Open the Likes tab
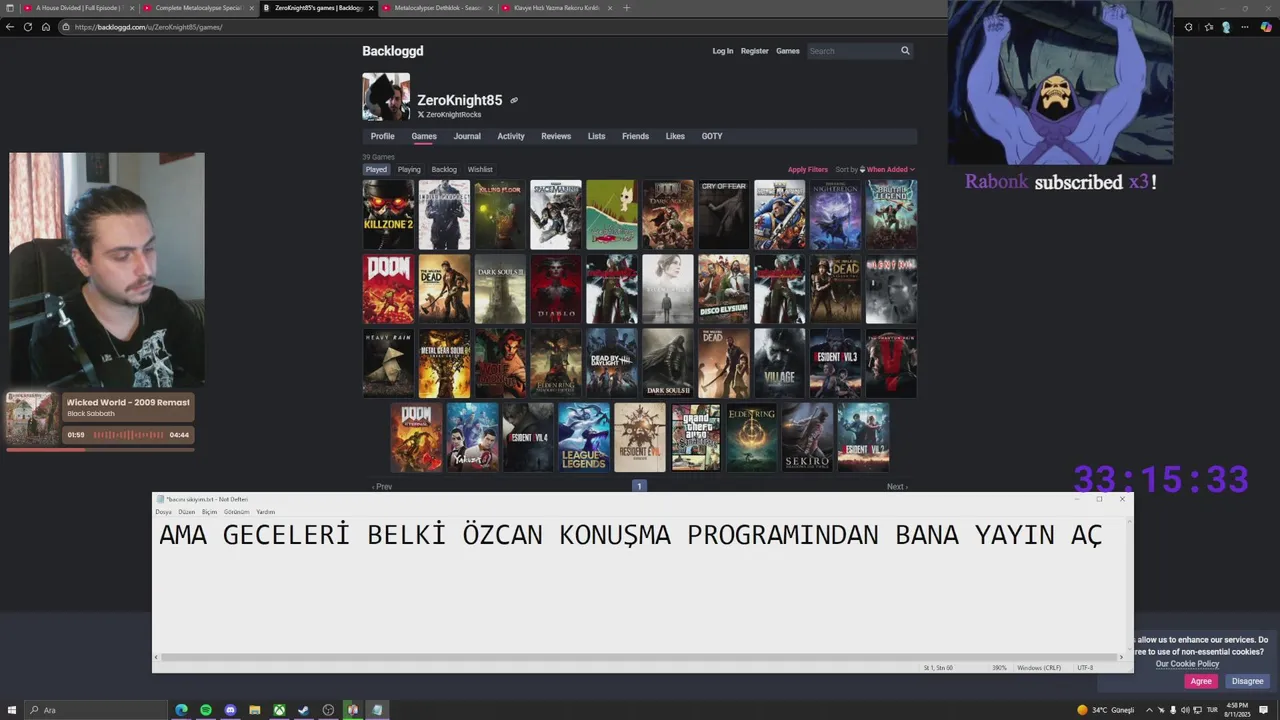Screen dimensions: 1280x720 click(675, 136)
